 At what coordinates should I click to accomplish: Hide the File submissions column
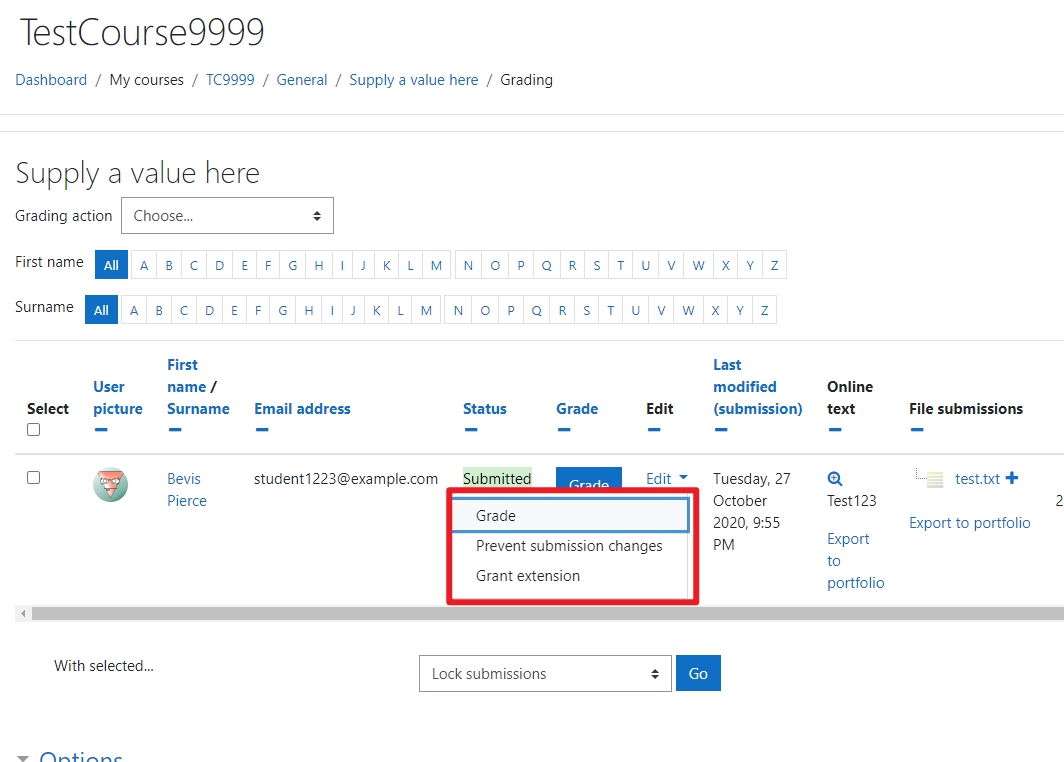(917, 430)
